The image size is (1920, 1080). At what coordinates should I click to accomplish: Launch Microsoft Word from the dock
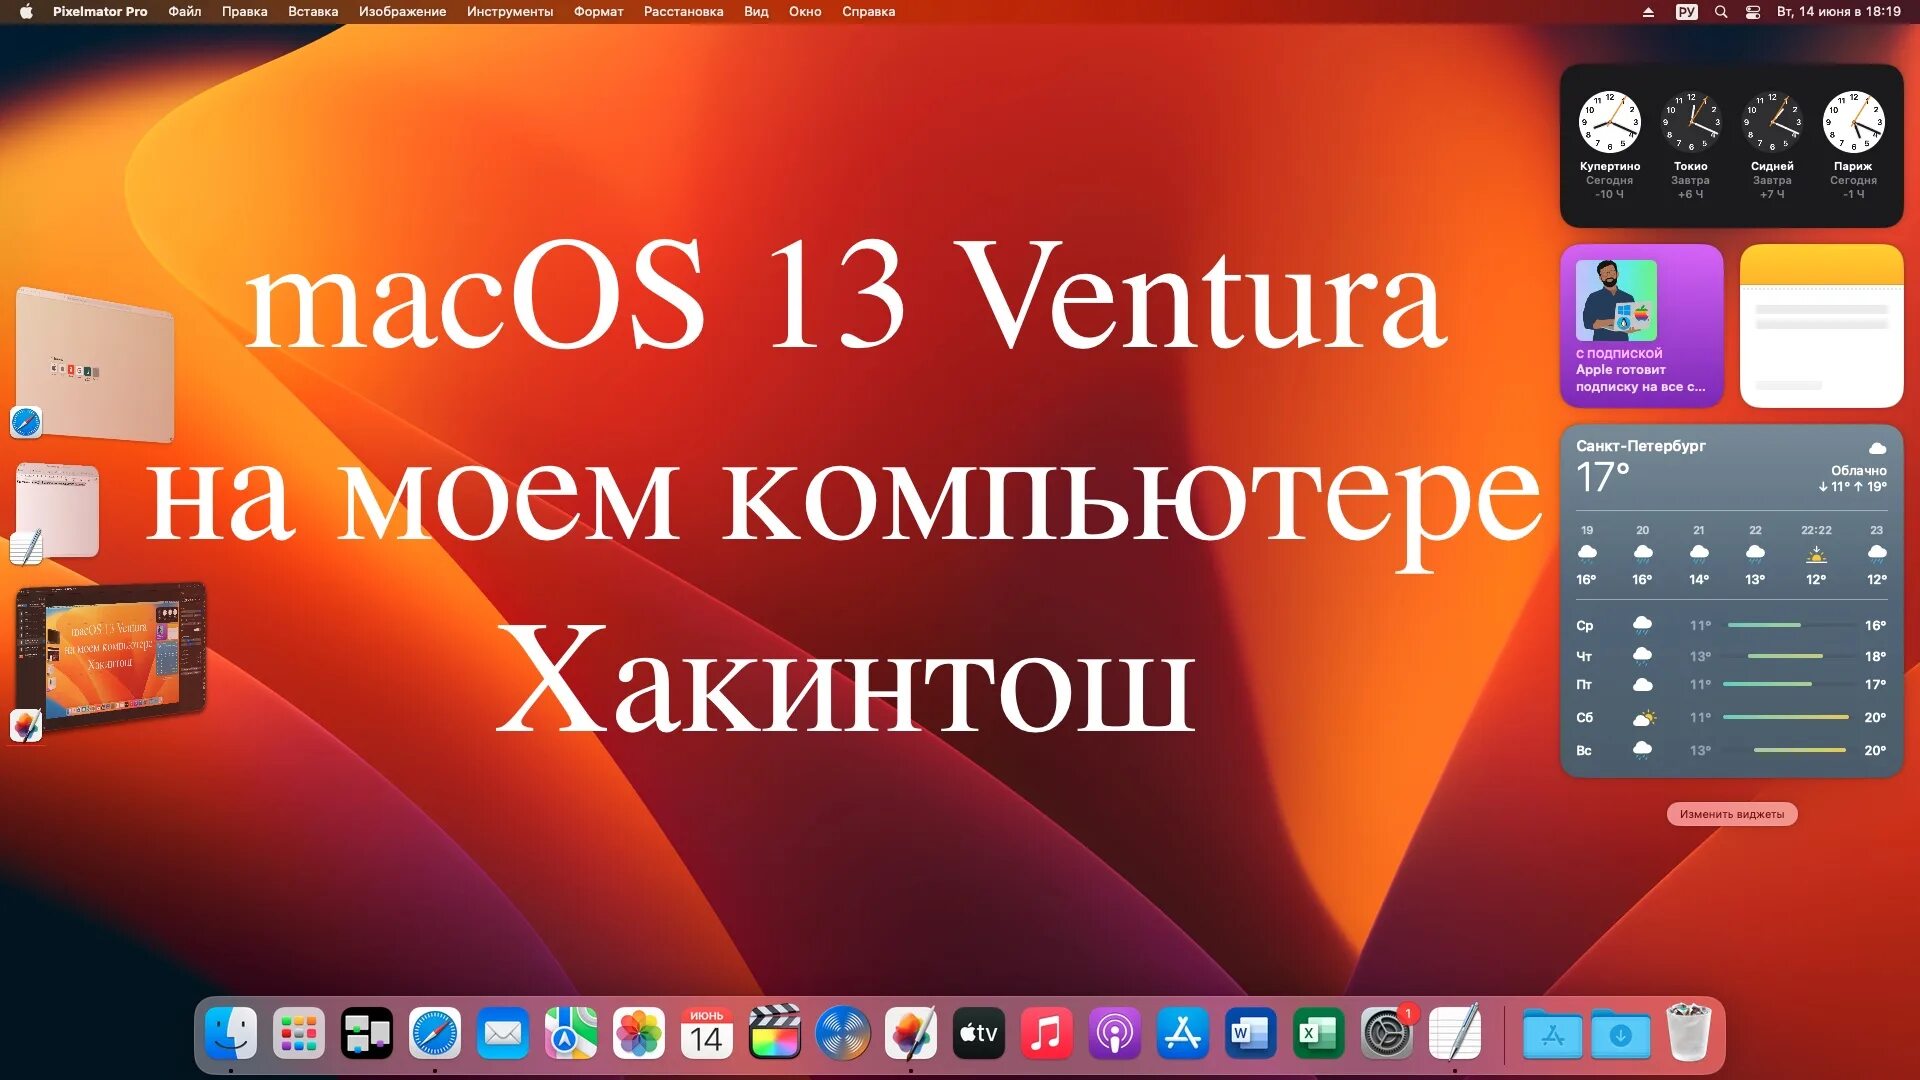(1251, 1033)
